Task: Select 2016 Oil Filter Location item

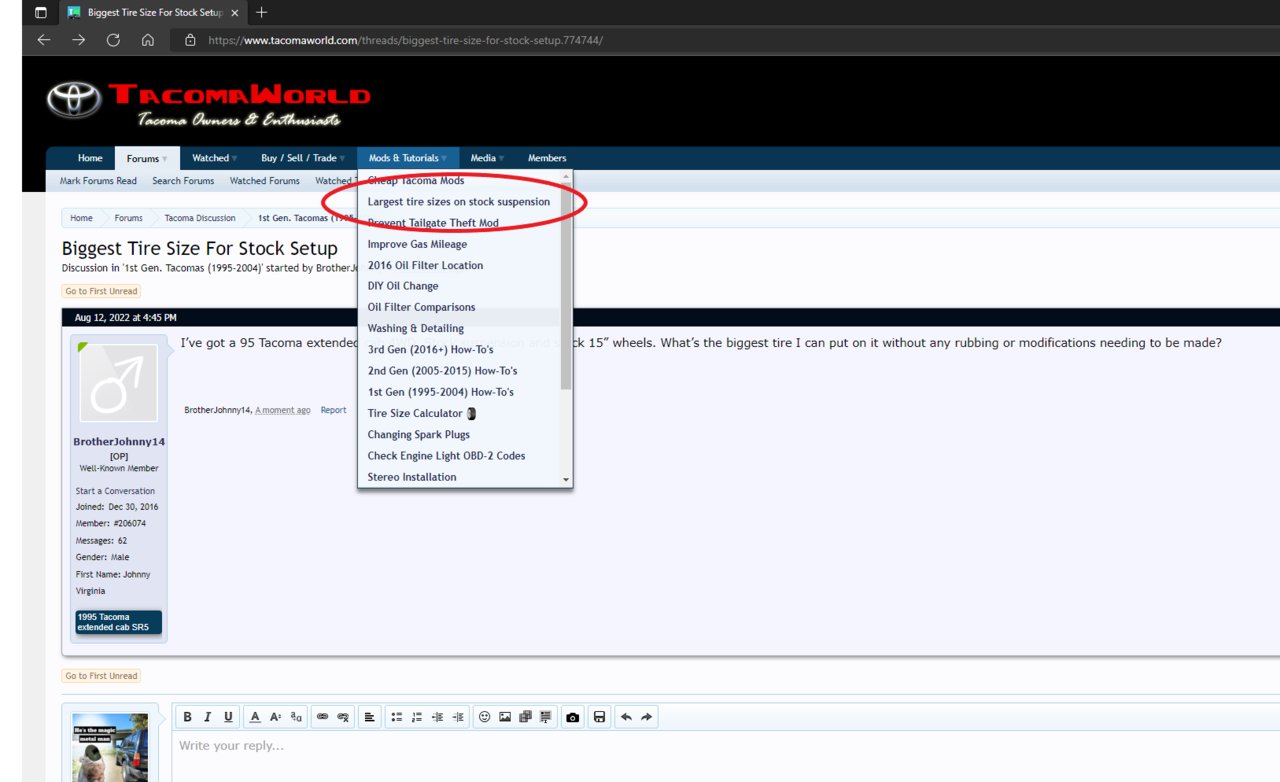Action: click(425, 265)
